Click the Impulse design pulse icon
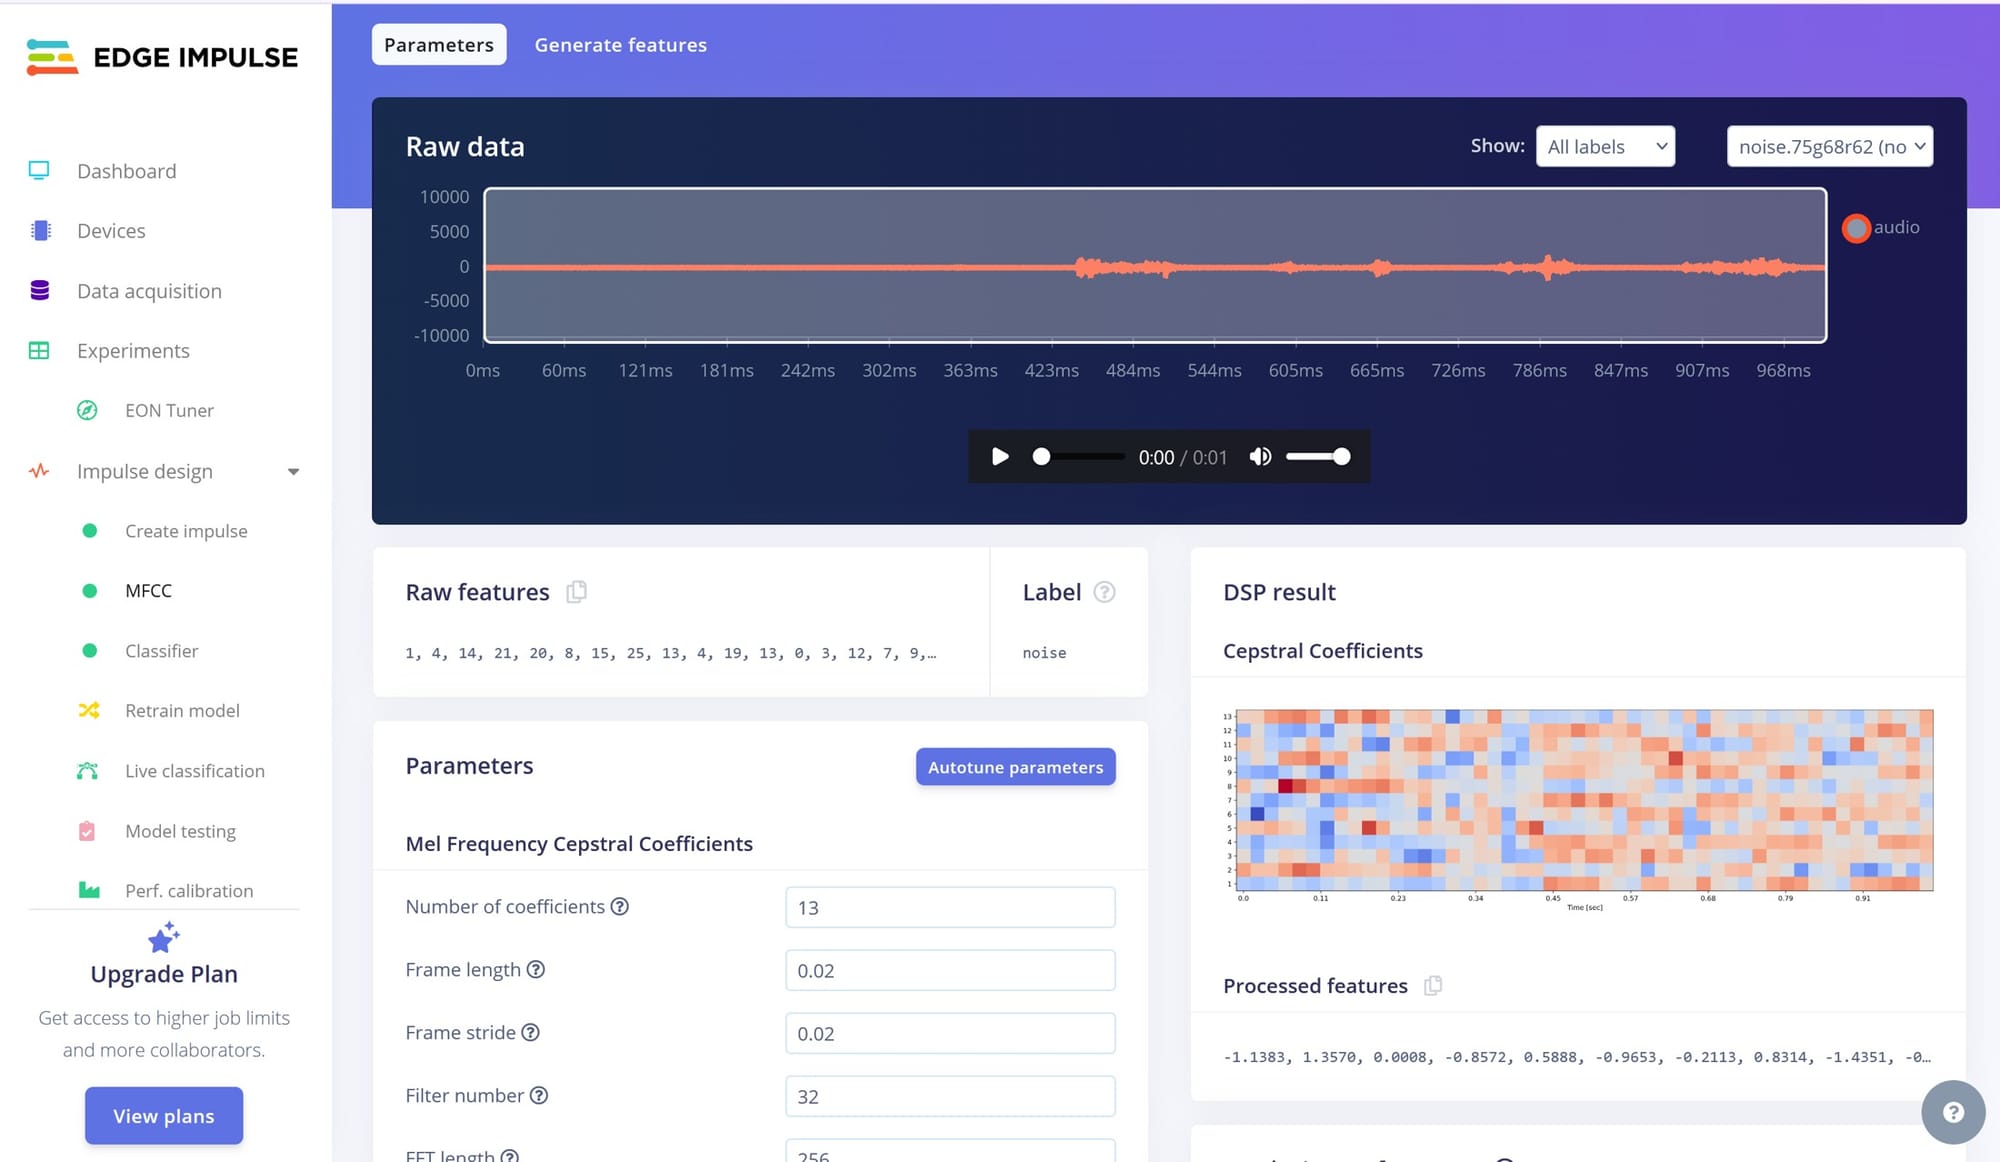This screenshot has height=1162, width=2000. [39, 471]
